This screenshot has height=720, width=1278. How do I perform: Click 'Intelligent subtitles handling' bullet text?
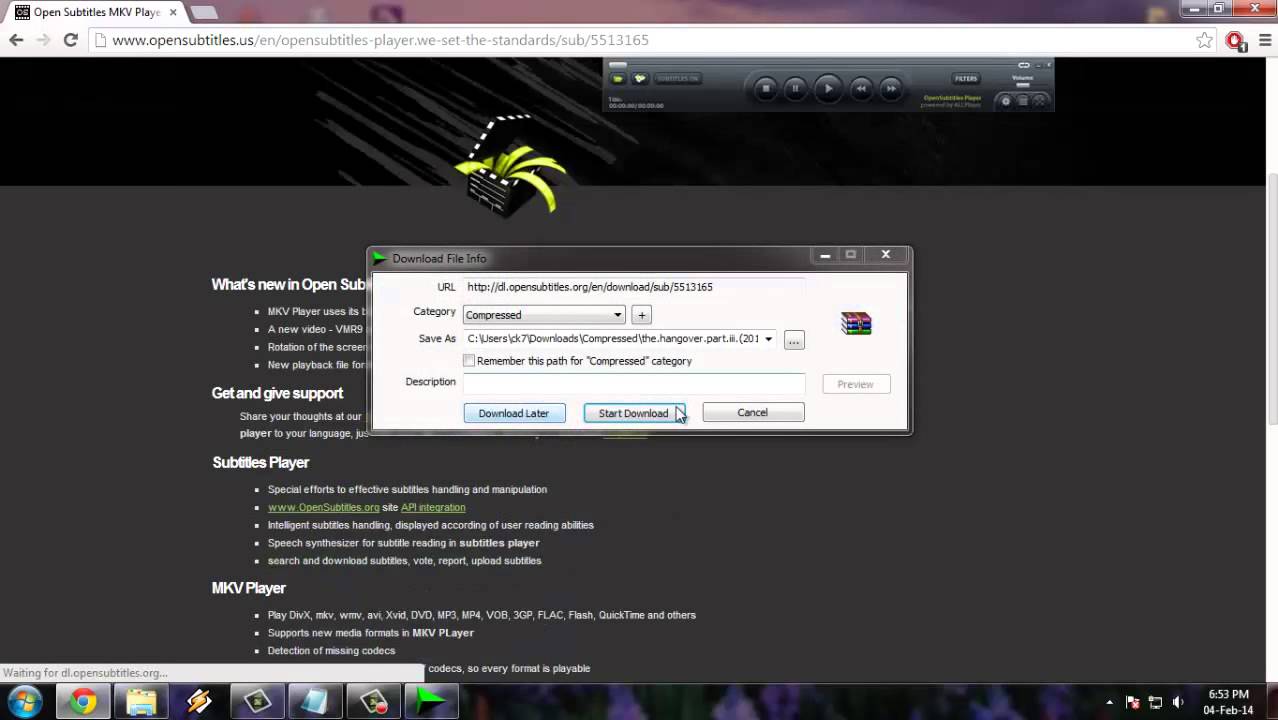pos(431,525)
